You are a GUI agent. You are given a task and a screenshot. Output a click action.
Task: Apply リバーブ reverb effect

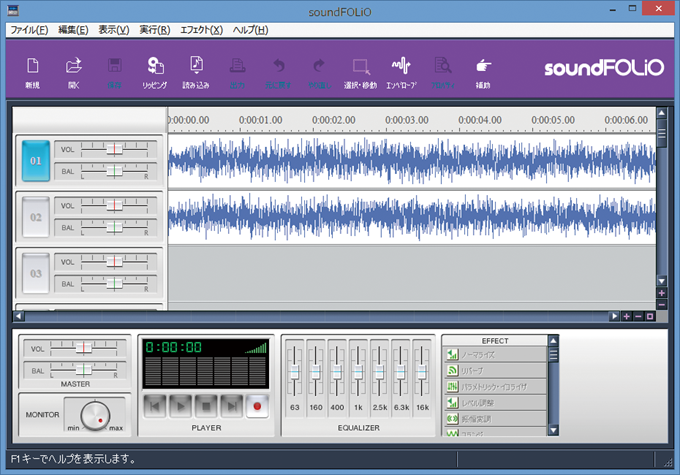(495, 371)
